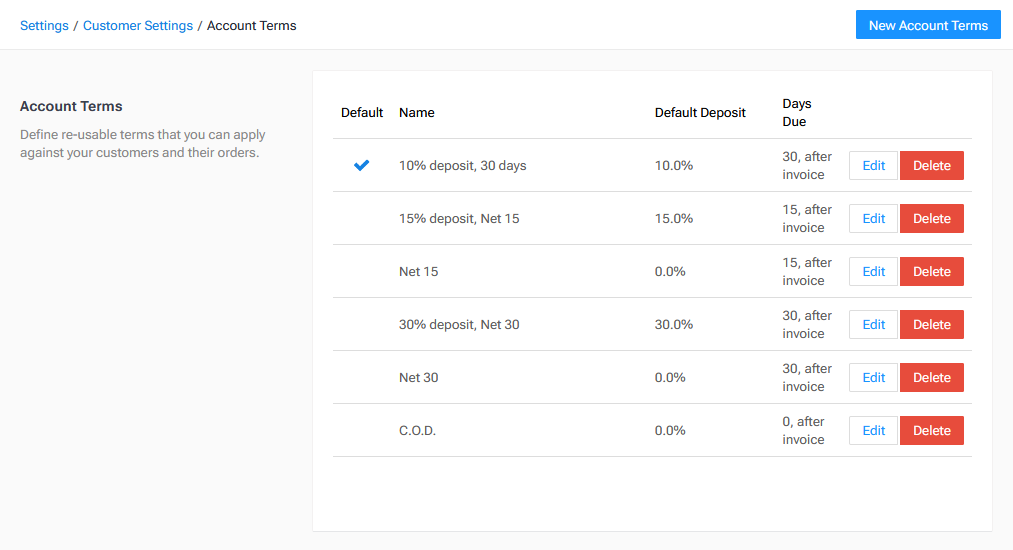Screen dimensions: 1013x550
Task: Edit the 10% deposit, 30 days term
Action: (x=873, y=166)
